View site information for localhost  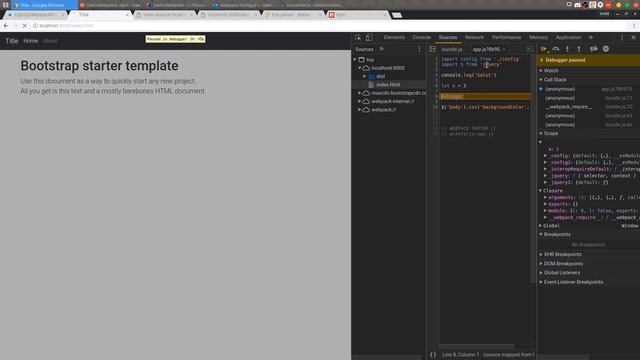[x=35, y=26]
